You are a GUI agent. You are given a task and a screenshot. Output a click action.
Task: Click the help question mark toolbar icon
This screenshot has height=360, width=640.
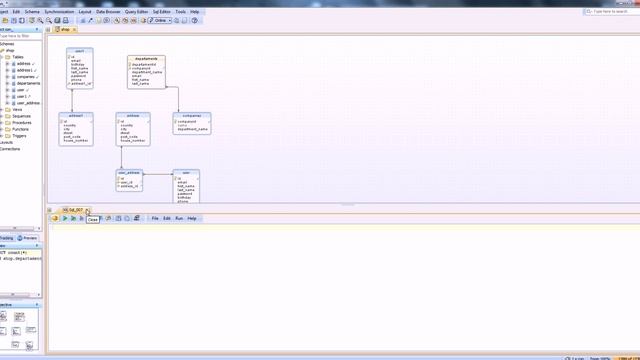point(195,20)
